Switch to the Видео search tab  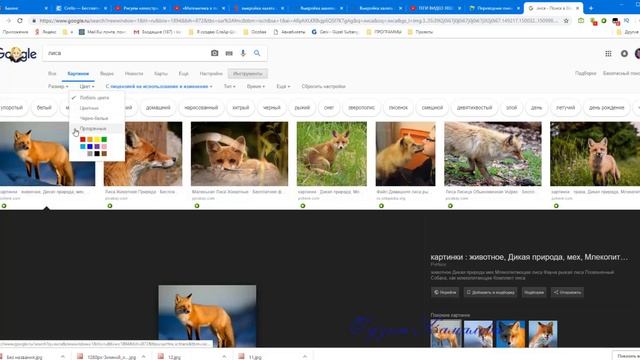(107, 74)
